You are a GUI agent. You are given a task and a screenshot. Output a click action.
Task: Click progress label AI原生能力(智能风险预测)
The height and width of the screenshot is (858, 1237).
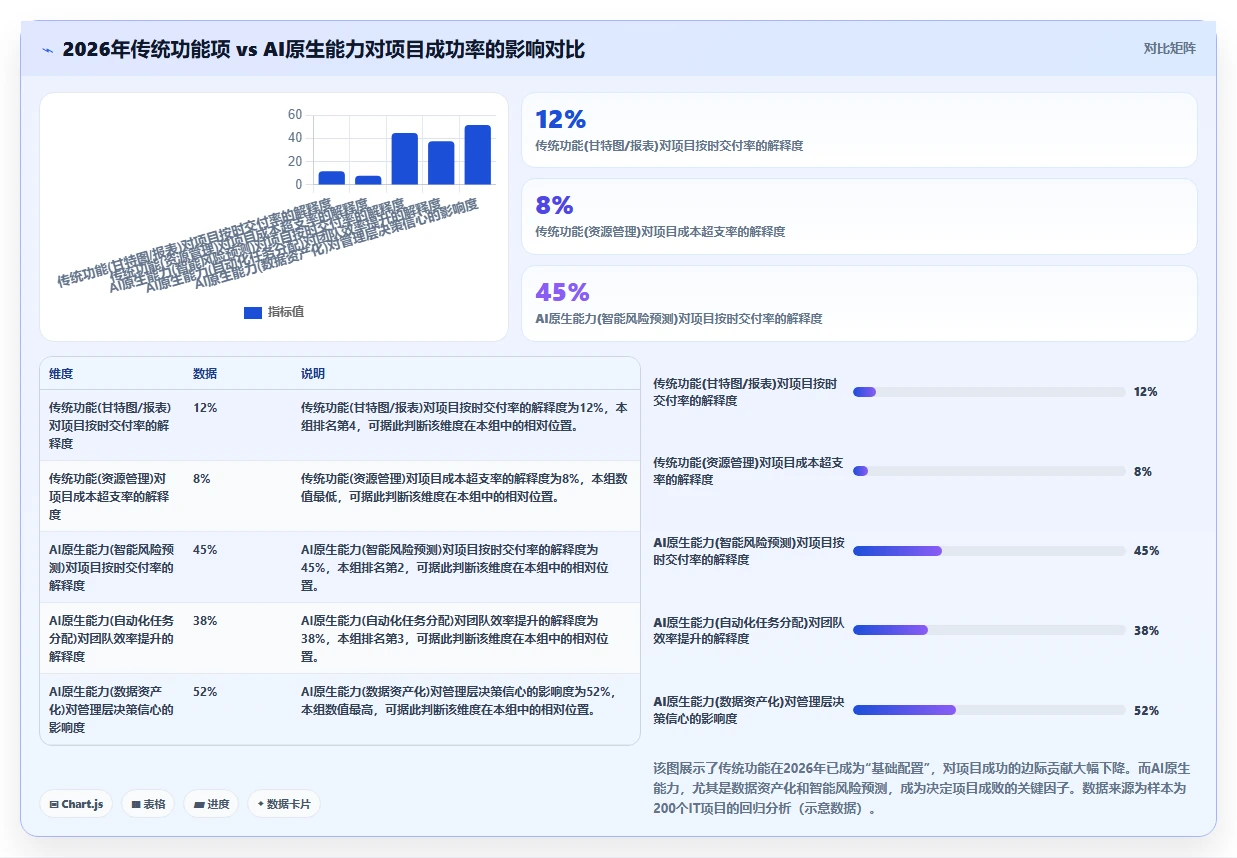(749, 551)
